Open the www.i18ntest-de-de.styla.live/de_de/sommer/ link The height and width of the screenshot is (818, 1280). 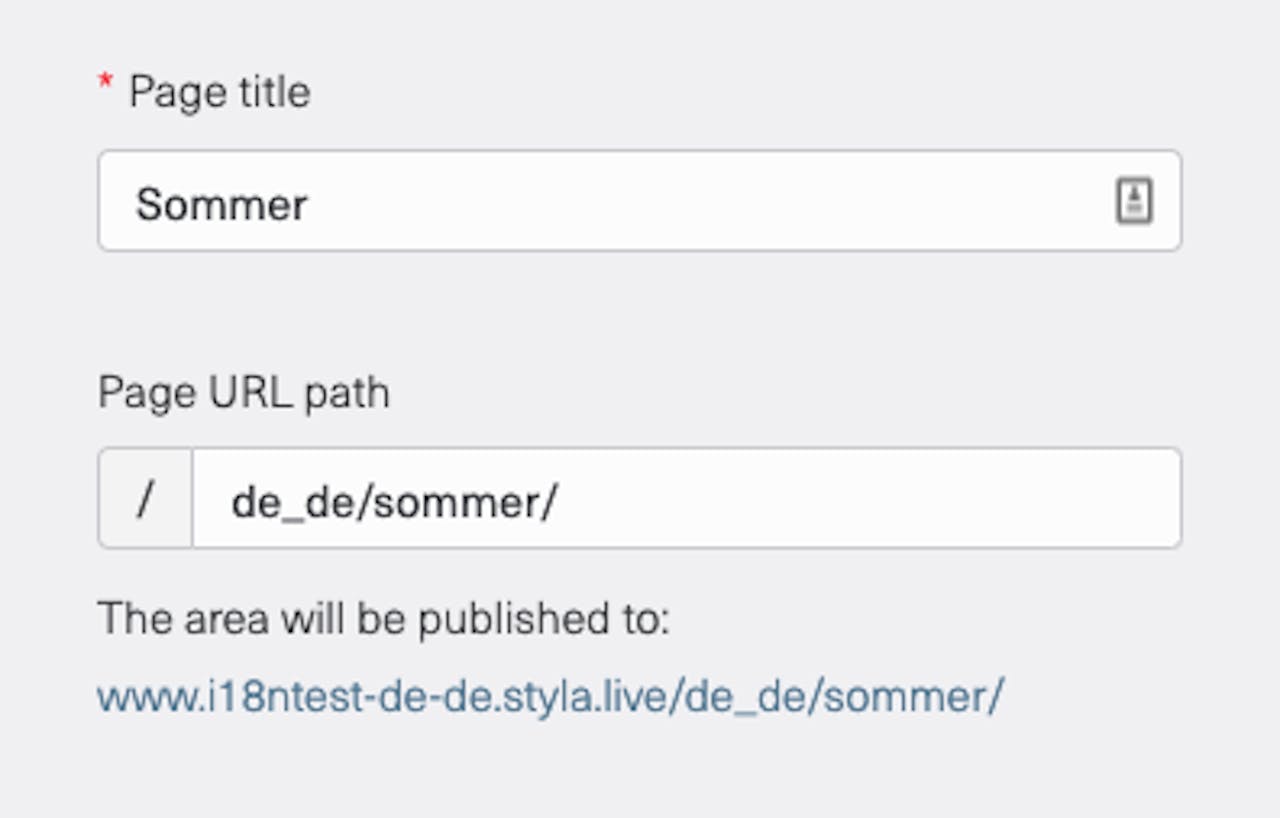(x=550, y=696)
